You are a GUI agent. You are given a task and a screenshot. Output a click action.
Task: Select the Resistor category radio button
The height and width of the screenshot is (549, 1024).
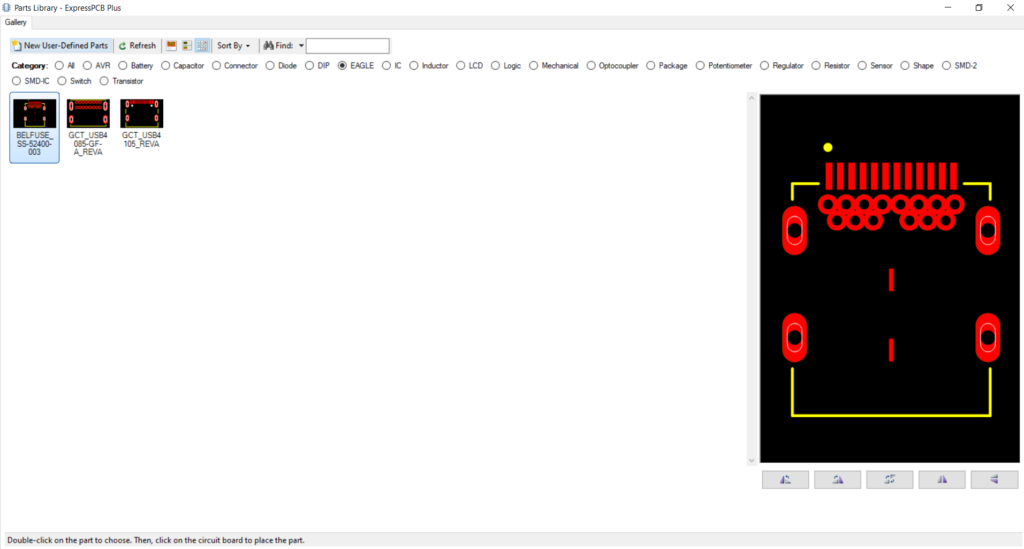coord(816,66)
